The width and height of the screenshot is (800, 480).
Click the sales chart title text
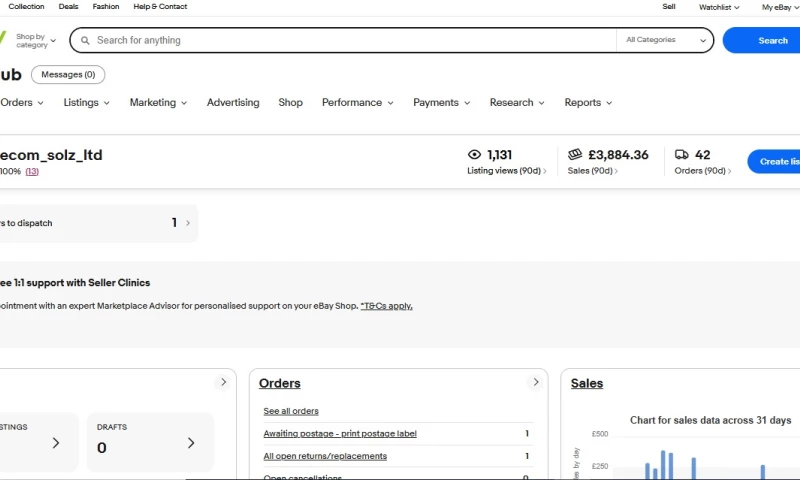coord(710,420)
